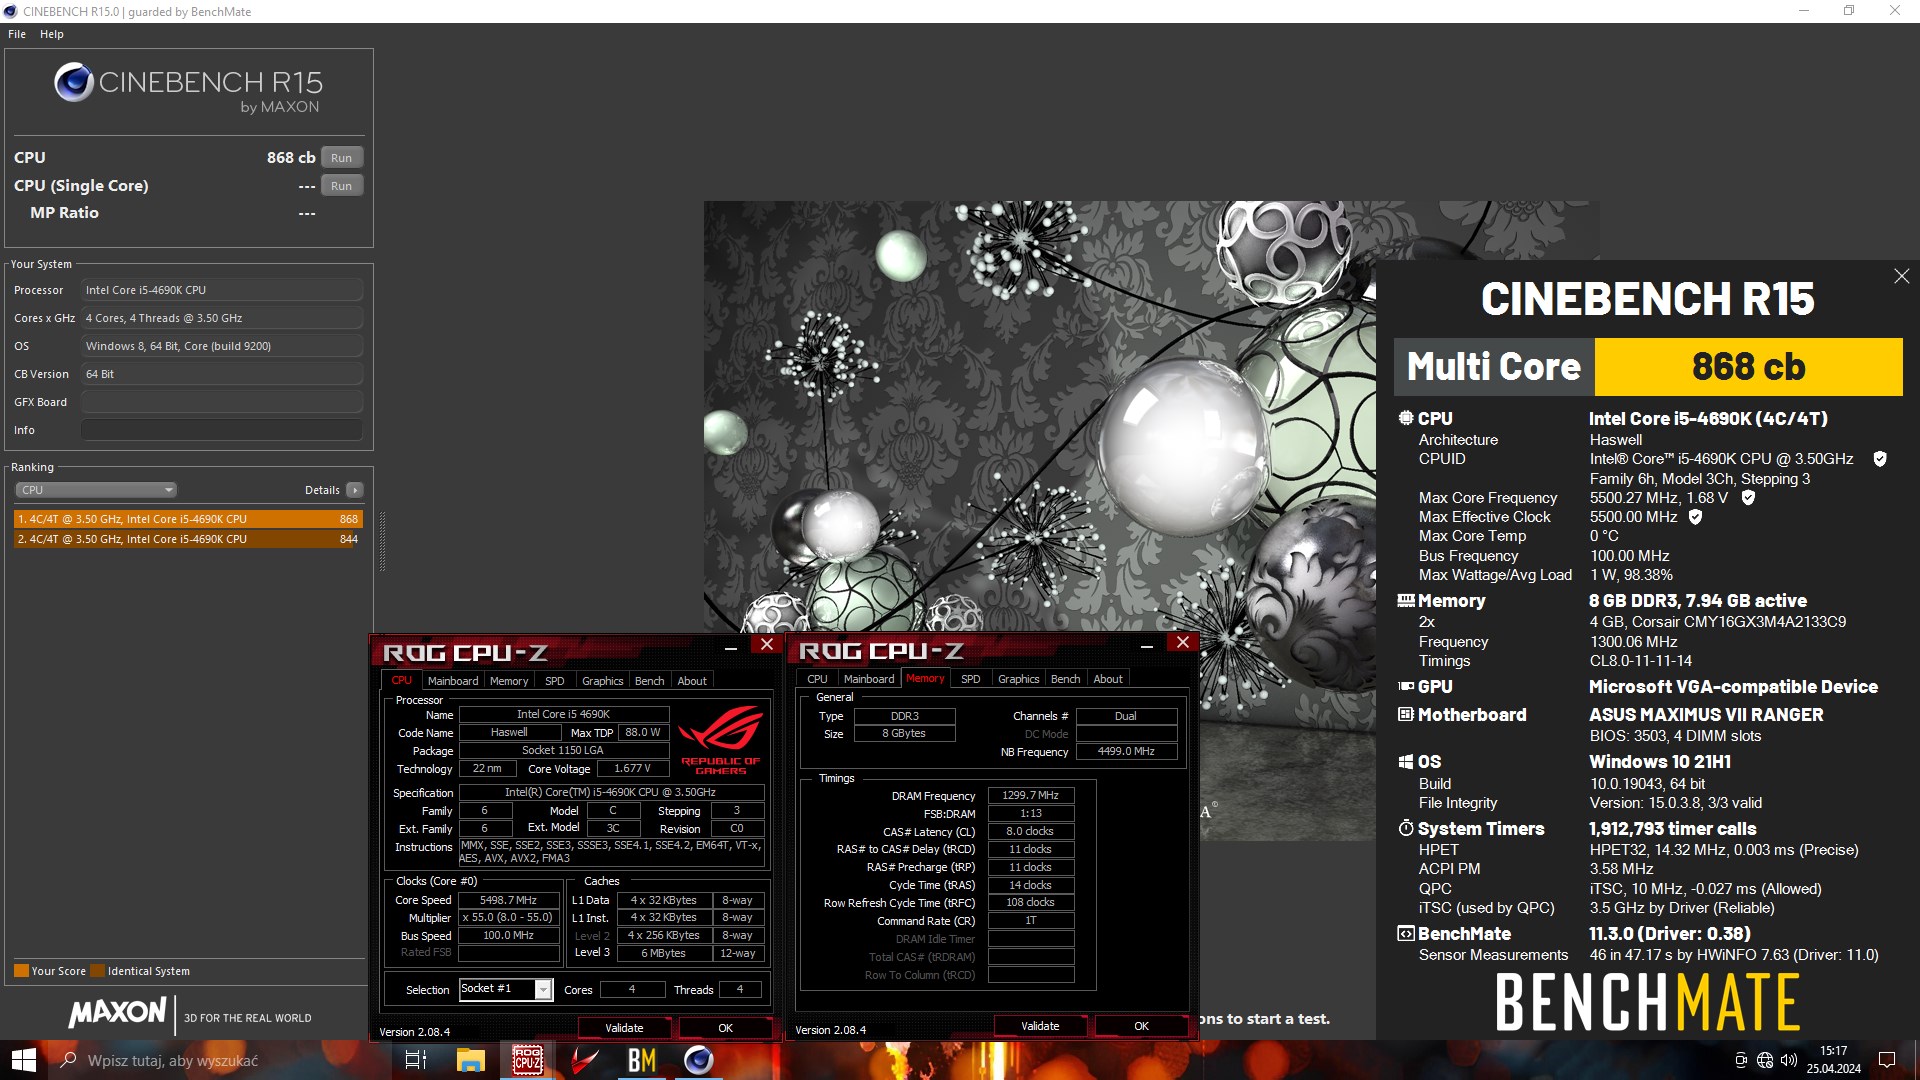Open Bench tab in right CPU-Z

coord(1065,679)
